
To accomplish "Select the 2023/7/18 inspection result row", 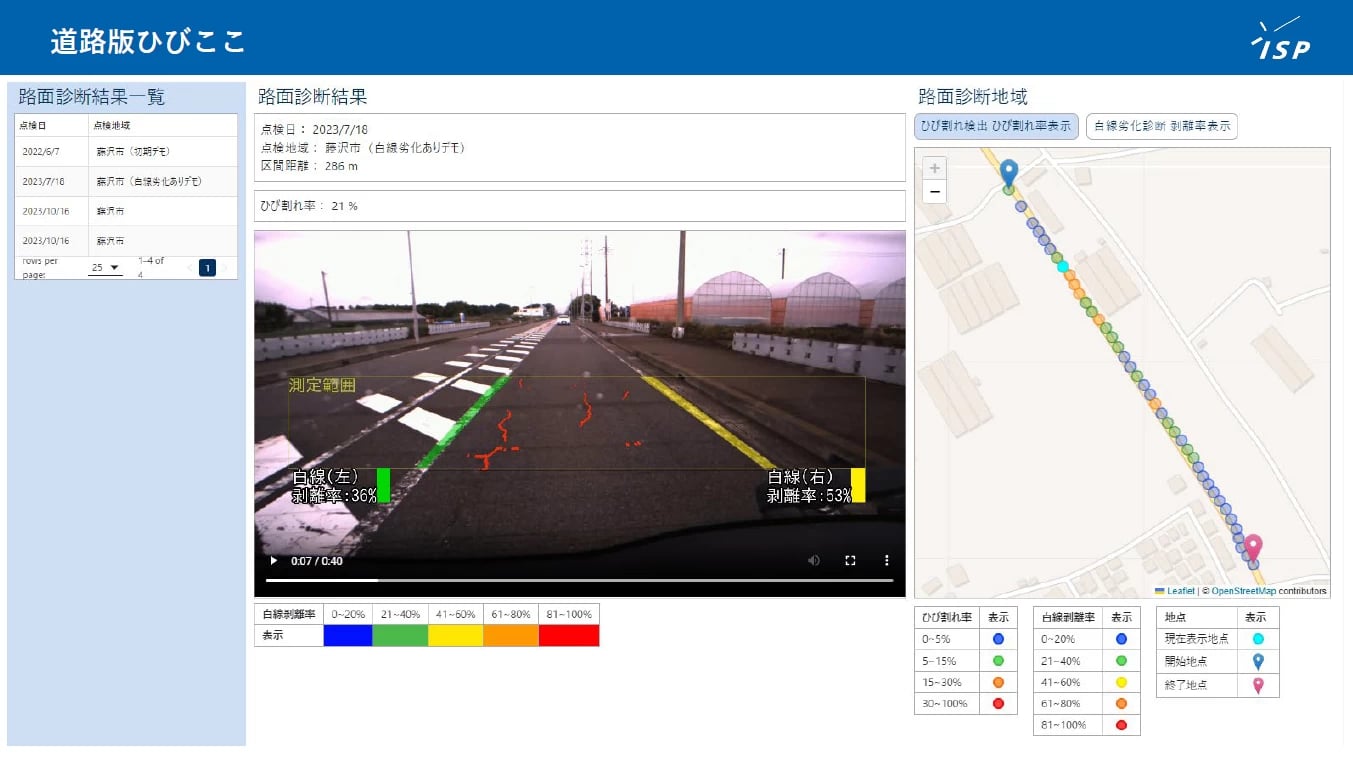I will coord(125,182).
